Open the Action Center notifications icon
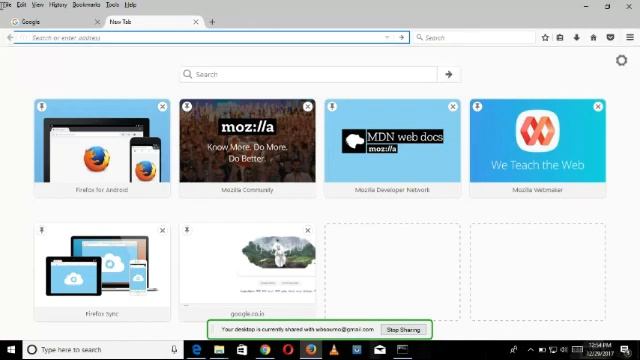Image resolution: width=640 pixels, height=360 pixels. point(624,350)
